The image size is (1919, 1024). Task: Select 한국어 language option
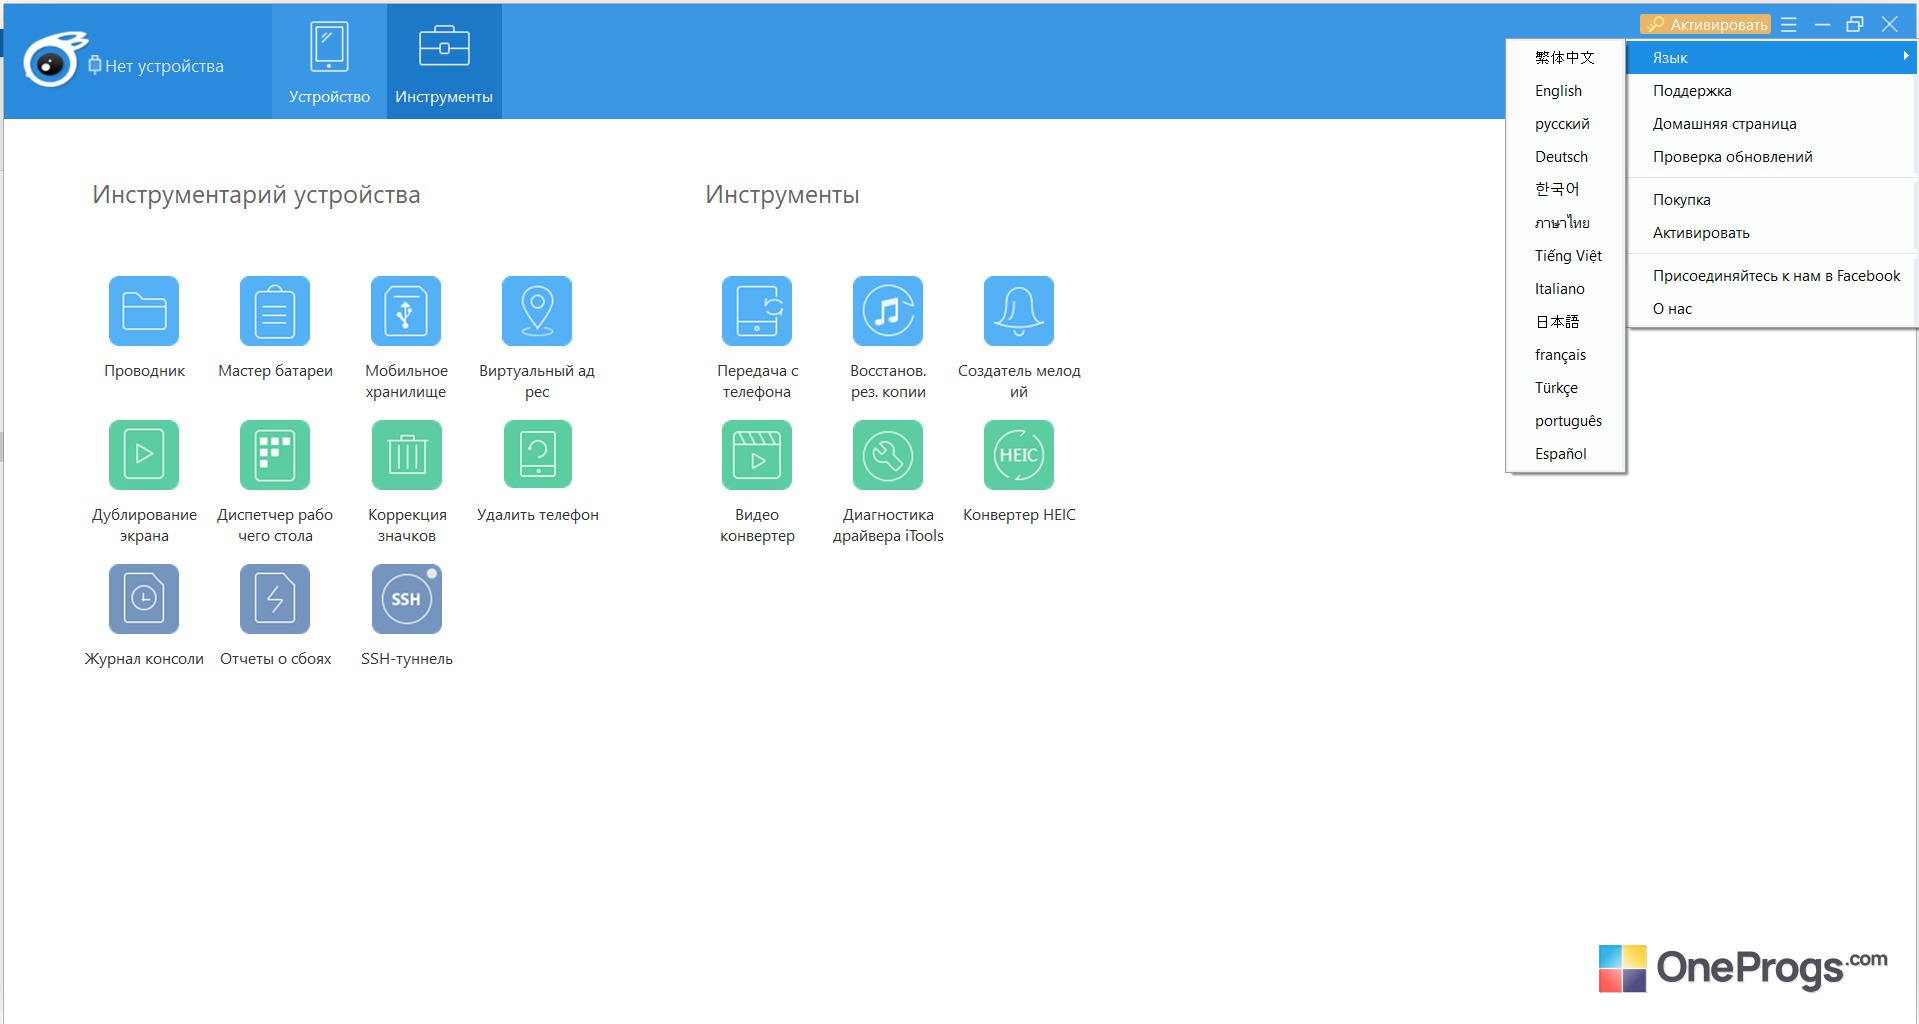(x=1566, y=190)
